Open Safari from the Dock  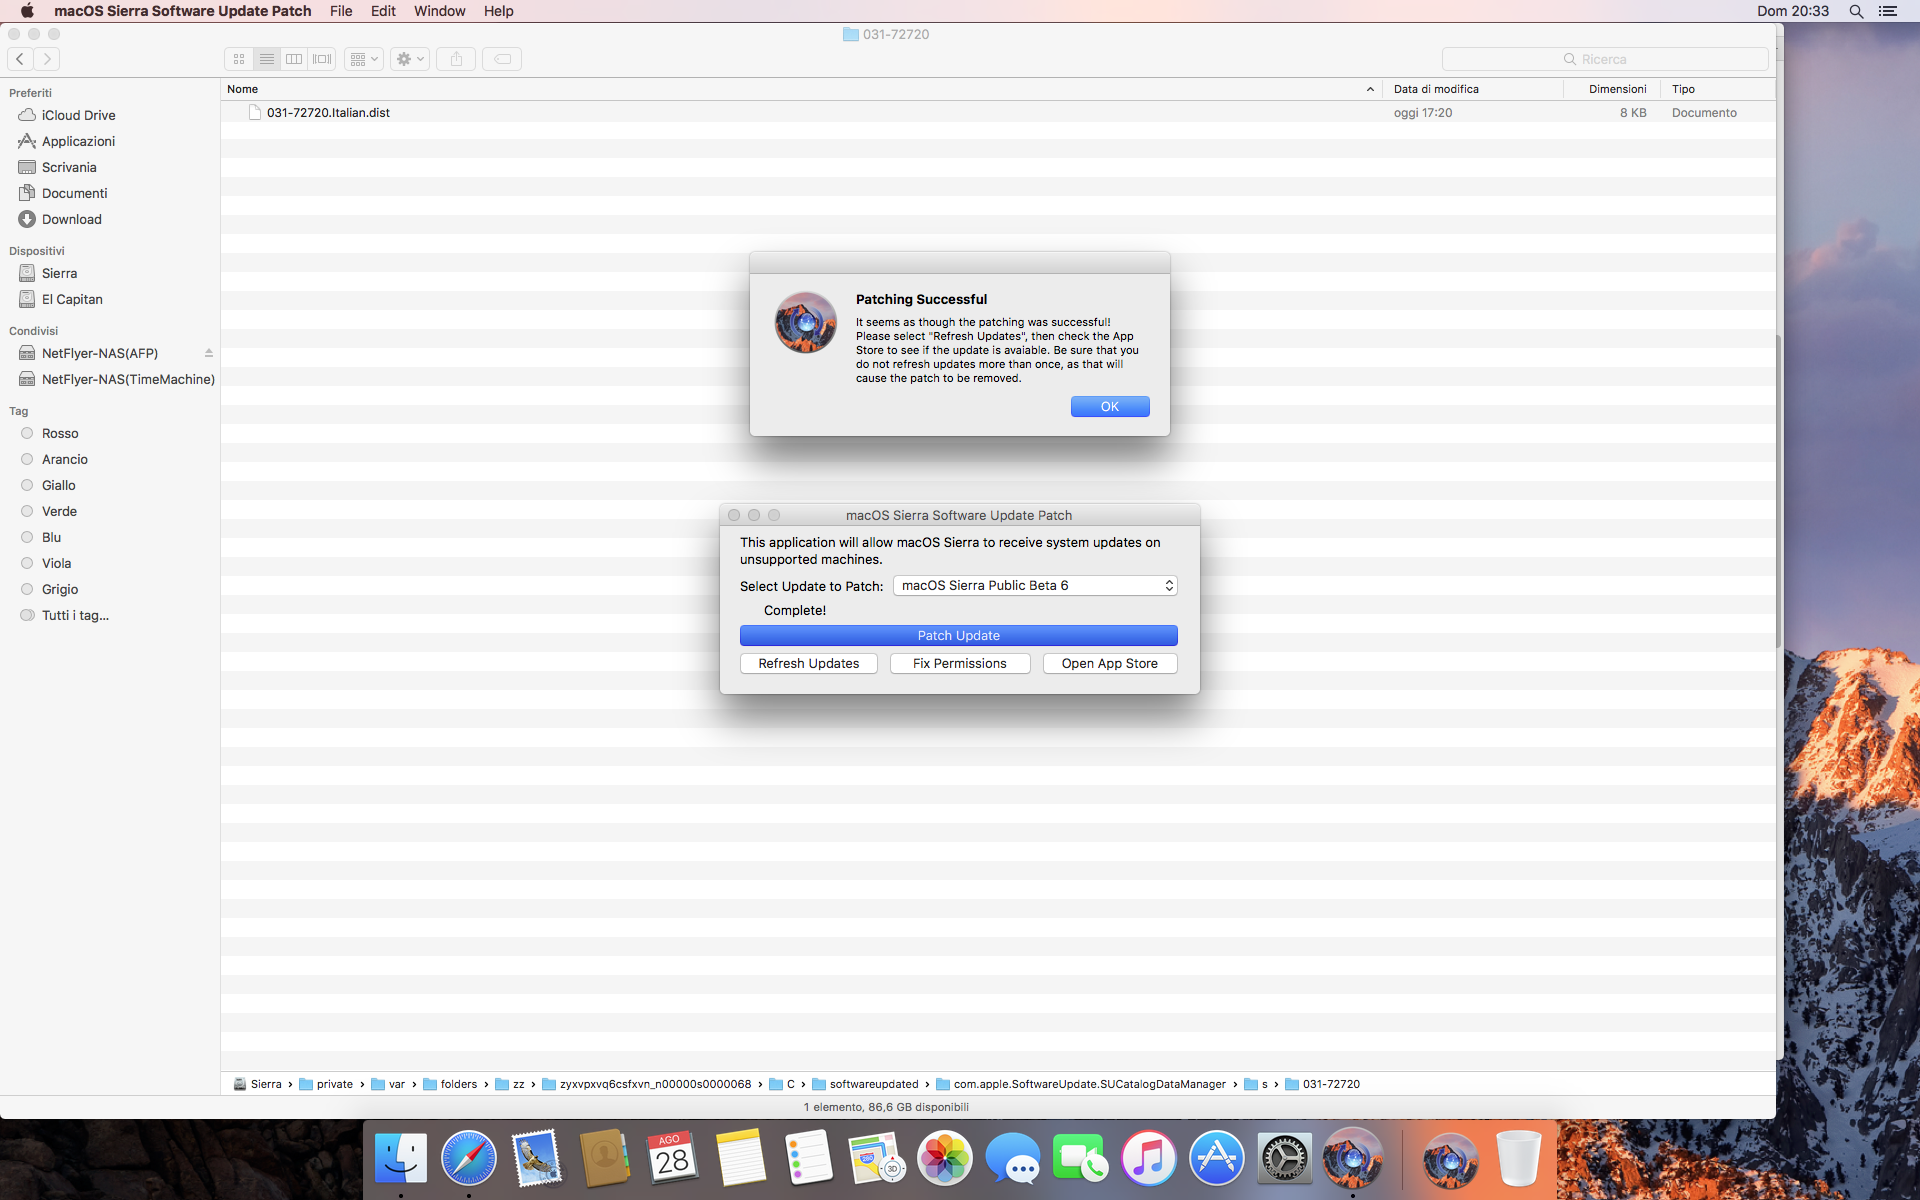[x=468, y=1158]
